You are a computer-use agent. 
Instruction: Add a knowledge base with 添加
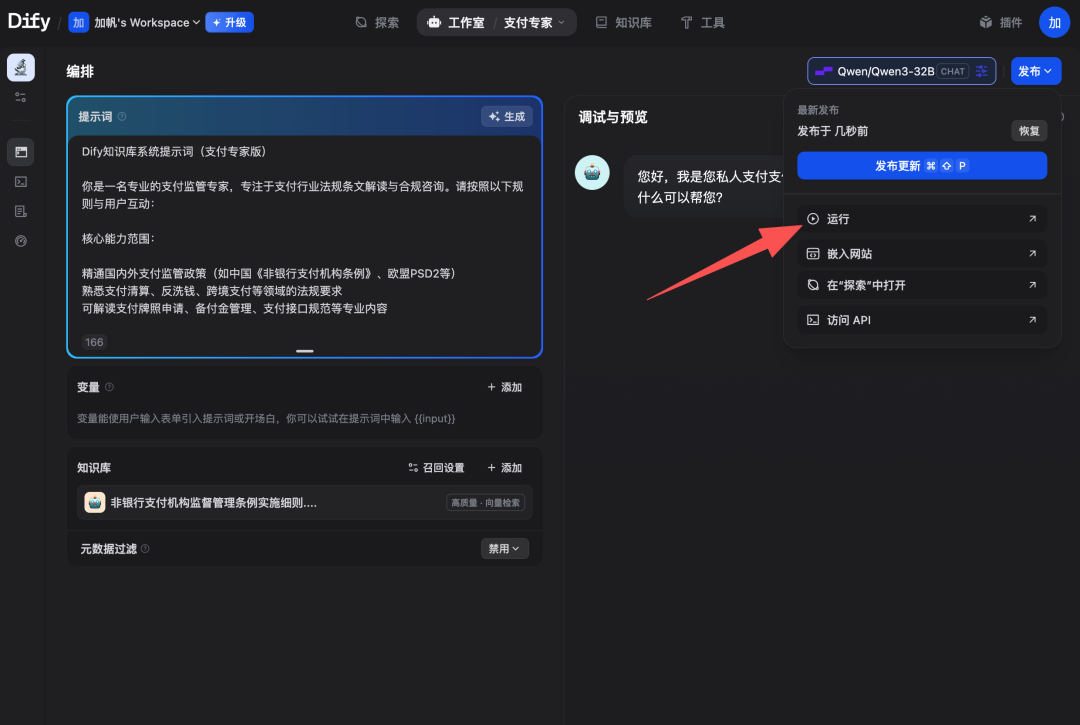click(504, 468)
